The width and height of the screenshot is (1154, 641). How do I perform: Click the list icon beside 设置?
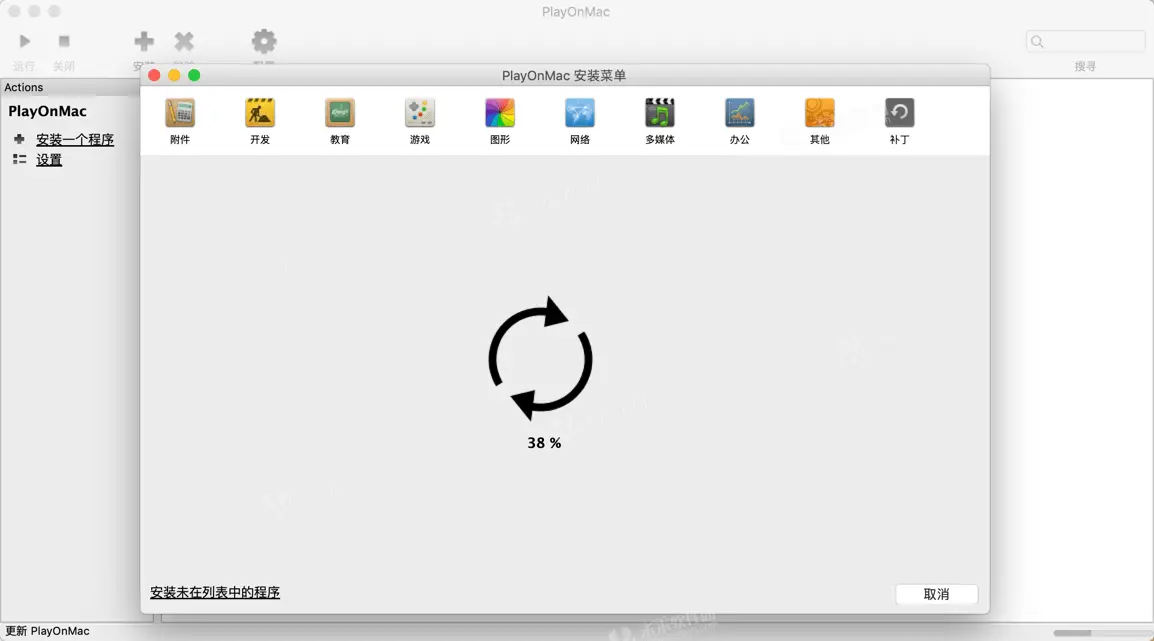pos(19,159)
